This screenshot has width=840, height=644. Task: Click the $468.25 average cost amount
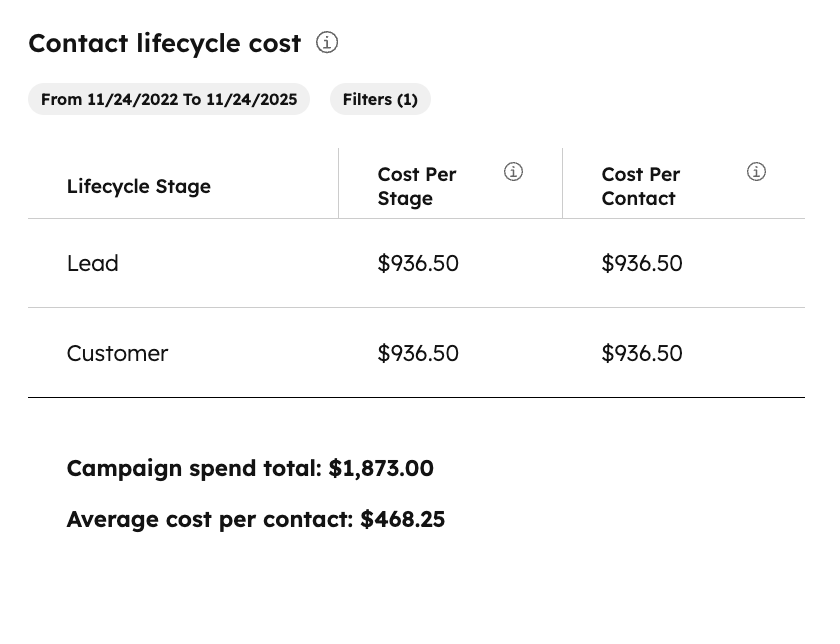[403, 519]
